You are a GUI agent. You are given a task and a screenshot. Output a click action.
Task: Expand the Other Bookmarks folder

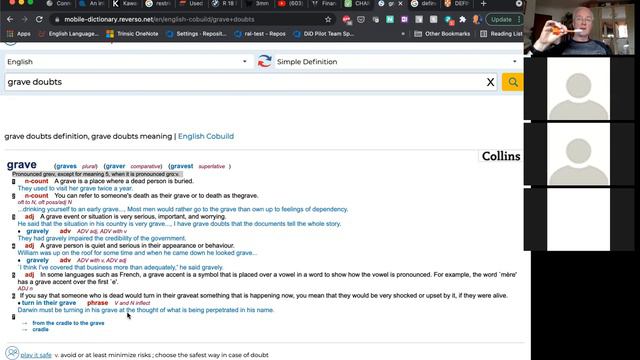(x=442, y=34)
